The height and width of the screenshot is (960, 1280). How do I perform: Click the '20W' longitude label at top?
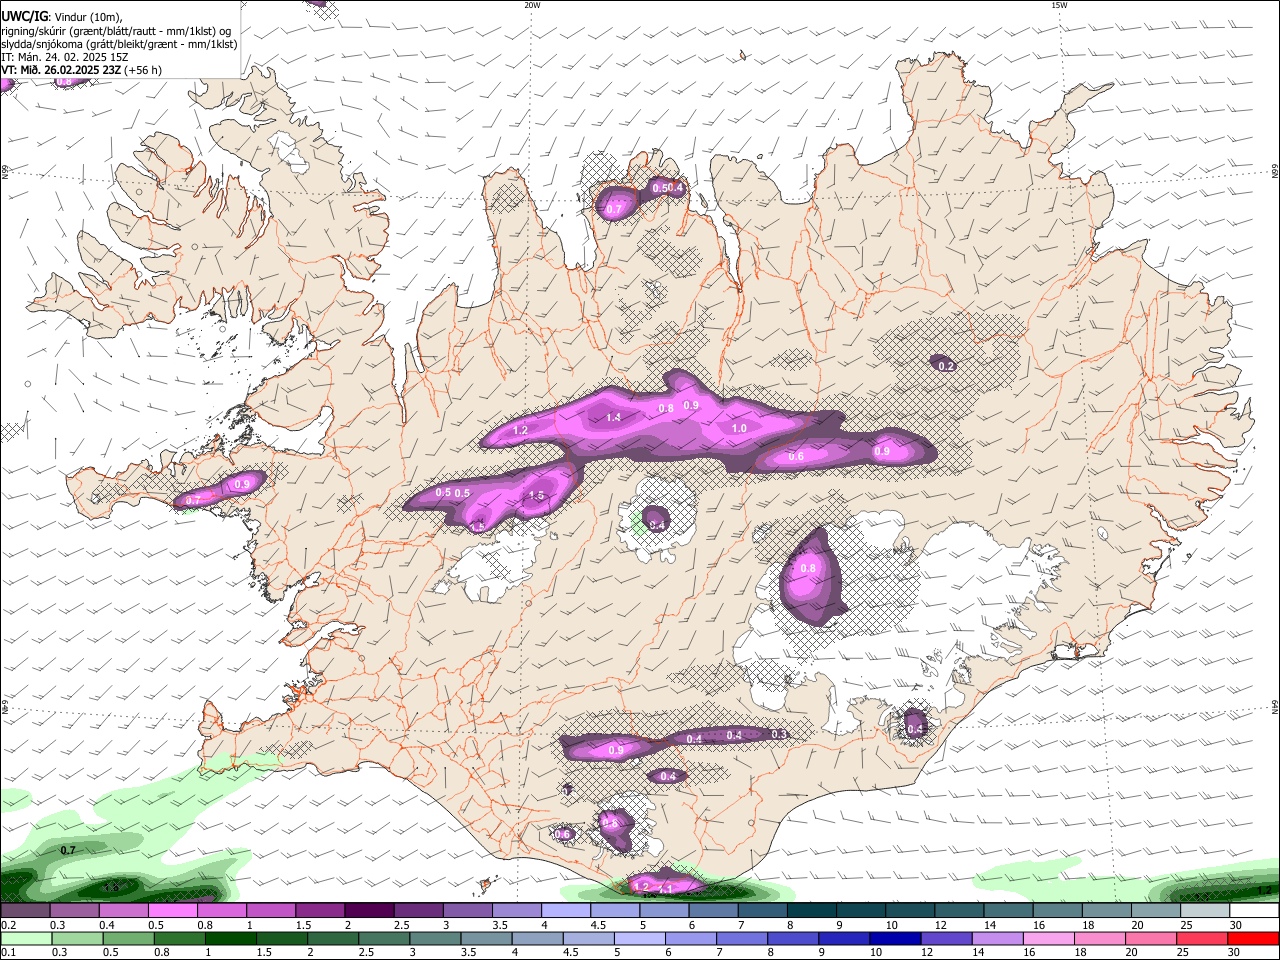532,5
